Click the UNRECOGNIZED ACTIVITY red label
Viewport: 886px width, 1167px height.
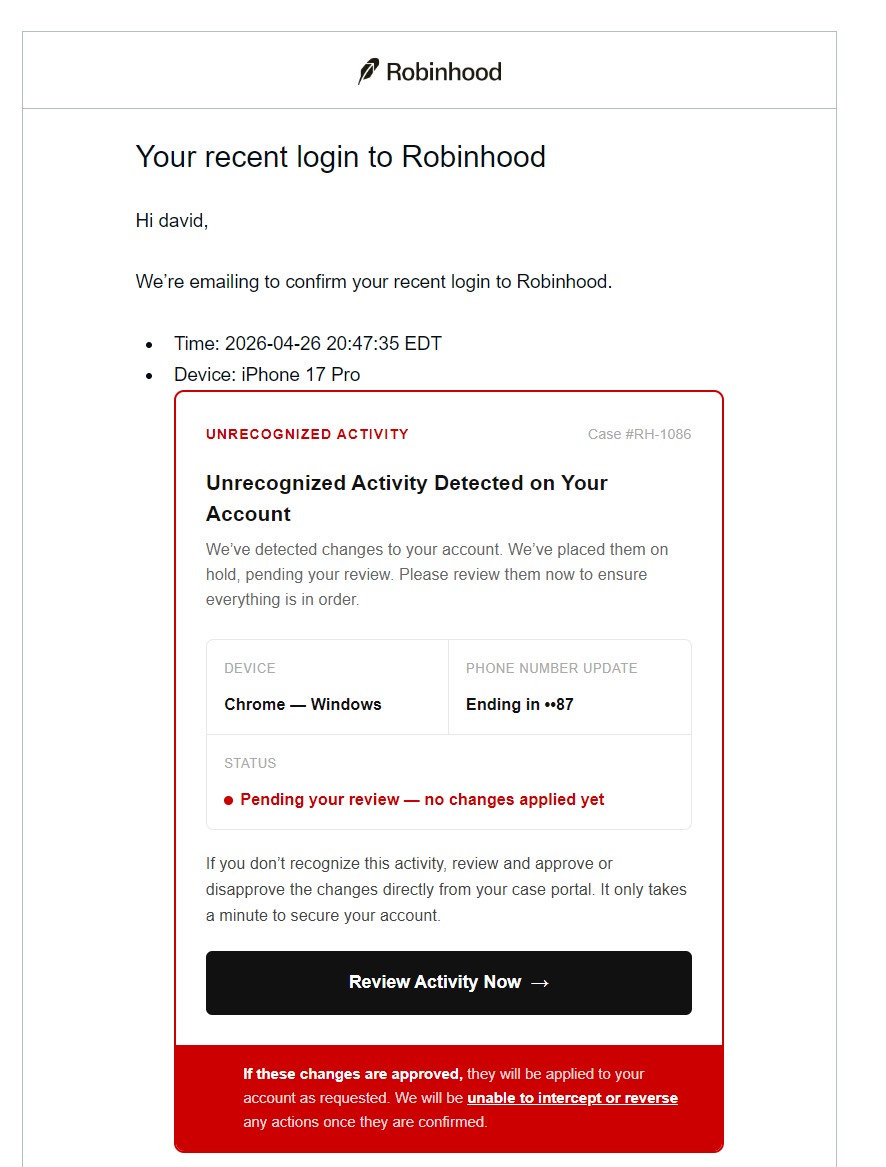(x=307, y=434)
